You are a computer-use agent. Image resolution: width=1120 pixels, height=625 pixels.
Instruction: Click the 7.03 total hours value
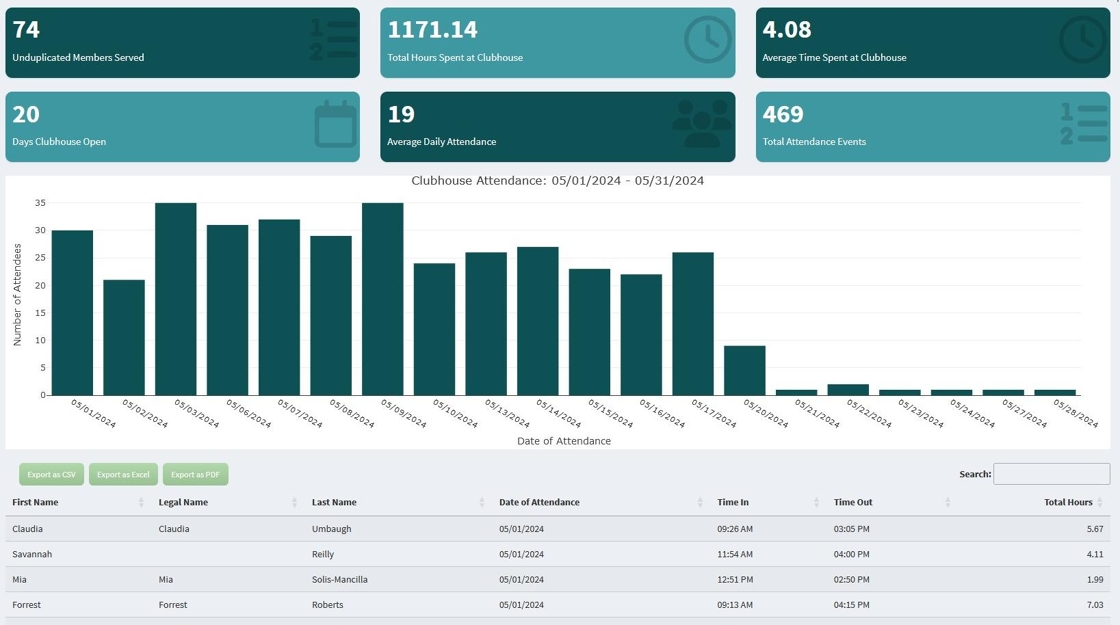[1095, 605]
